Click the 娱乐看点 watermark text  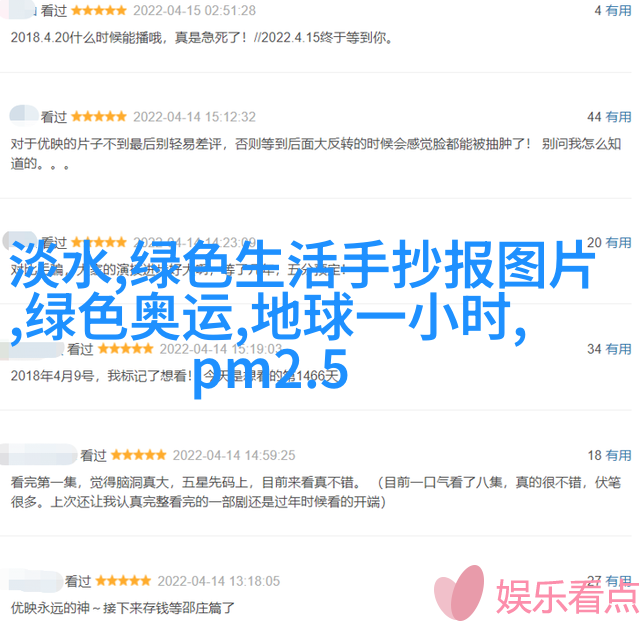coord(567,596)
